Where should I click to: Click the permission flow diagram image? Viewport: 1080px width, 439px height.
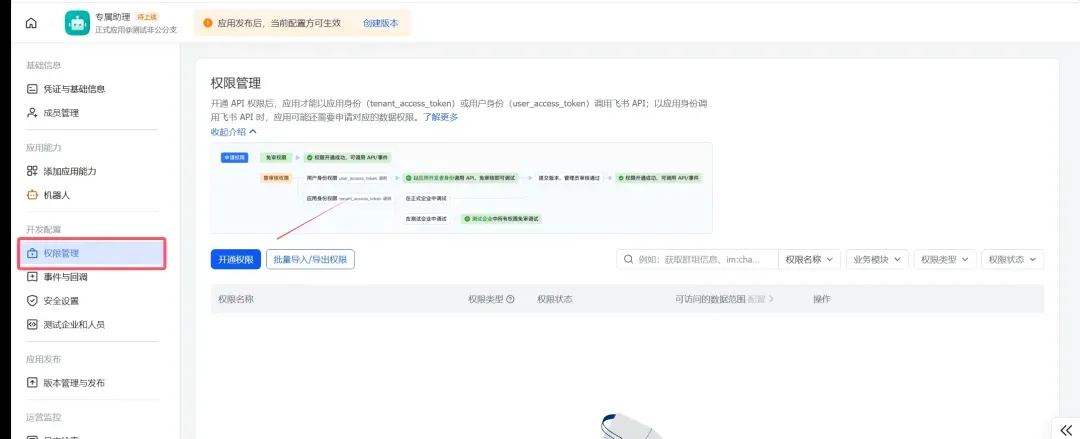click(x=461, y=188)
